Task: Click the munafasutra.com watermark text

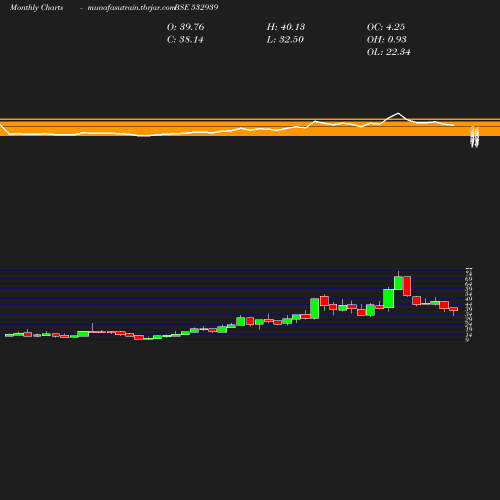Action: [x=131, y=7]
